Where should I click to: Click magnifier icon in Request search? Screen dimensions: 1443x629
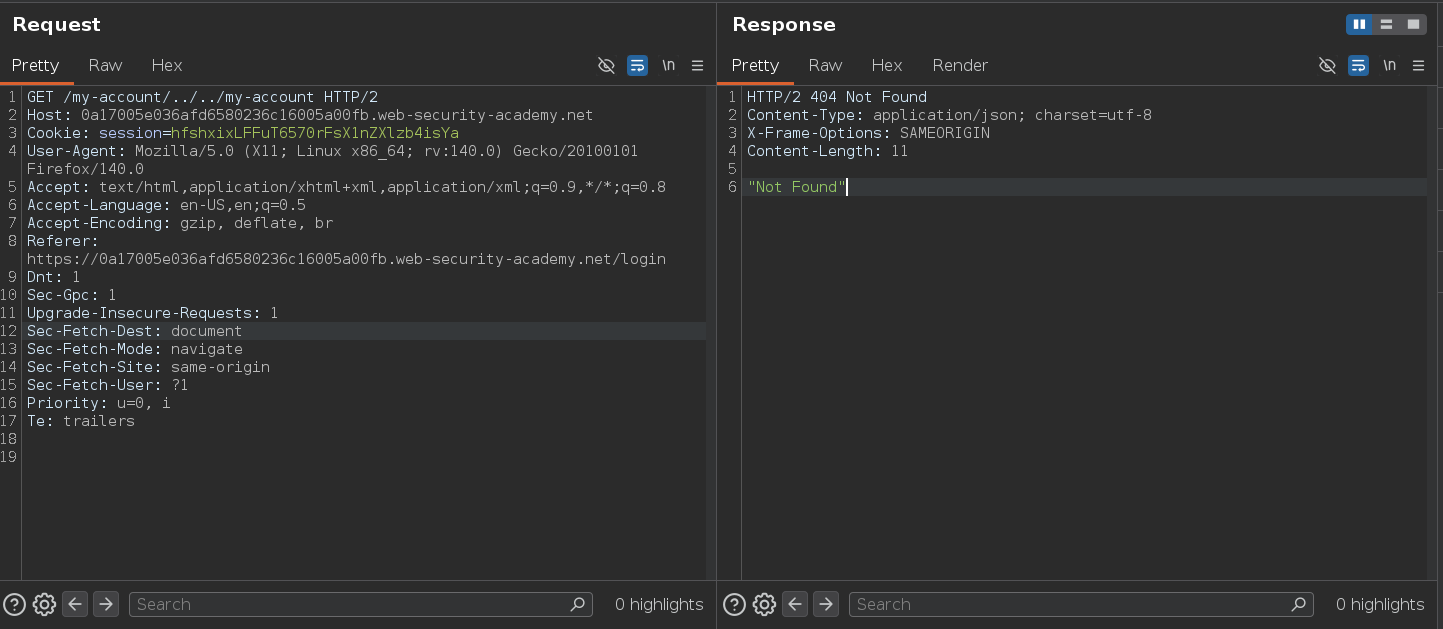577,604
